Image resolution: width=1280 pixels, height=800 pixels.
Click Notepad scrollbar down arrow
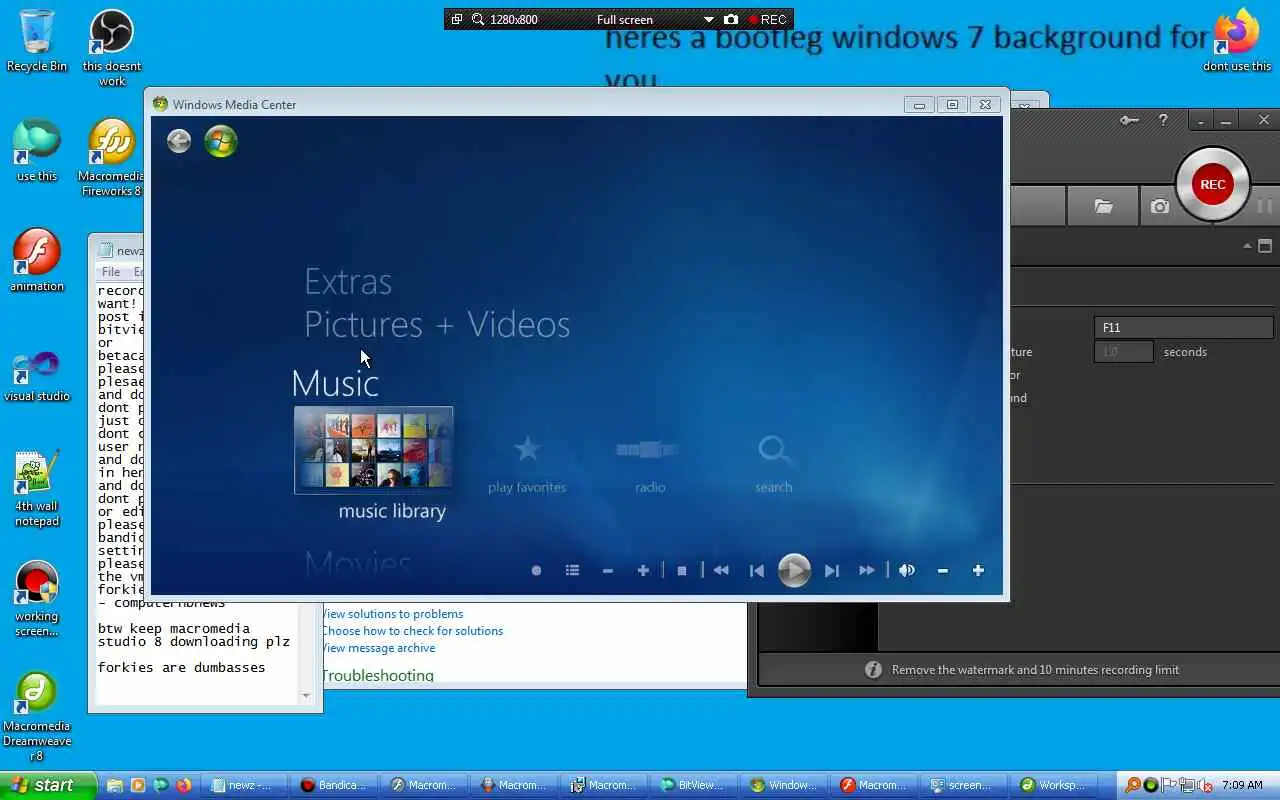[306, 695]
